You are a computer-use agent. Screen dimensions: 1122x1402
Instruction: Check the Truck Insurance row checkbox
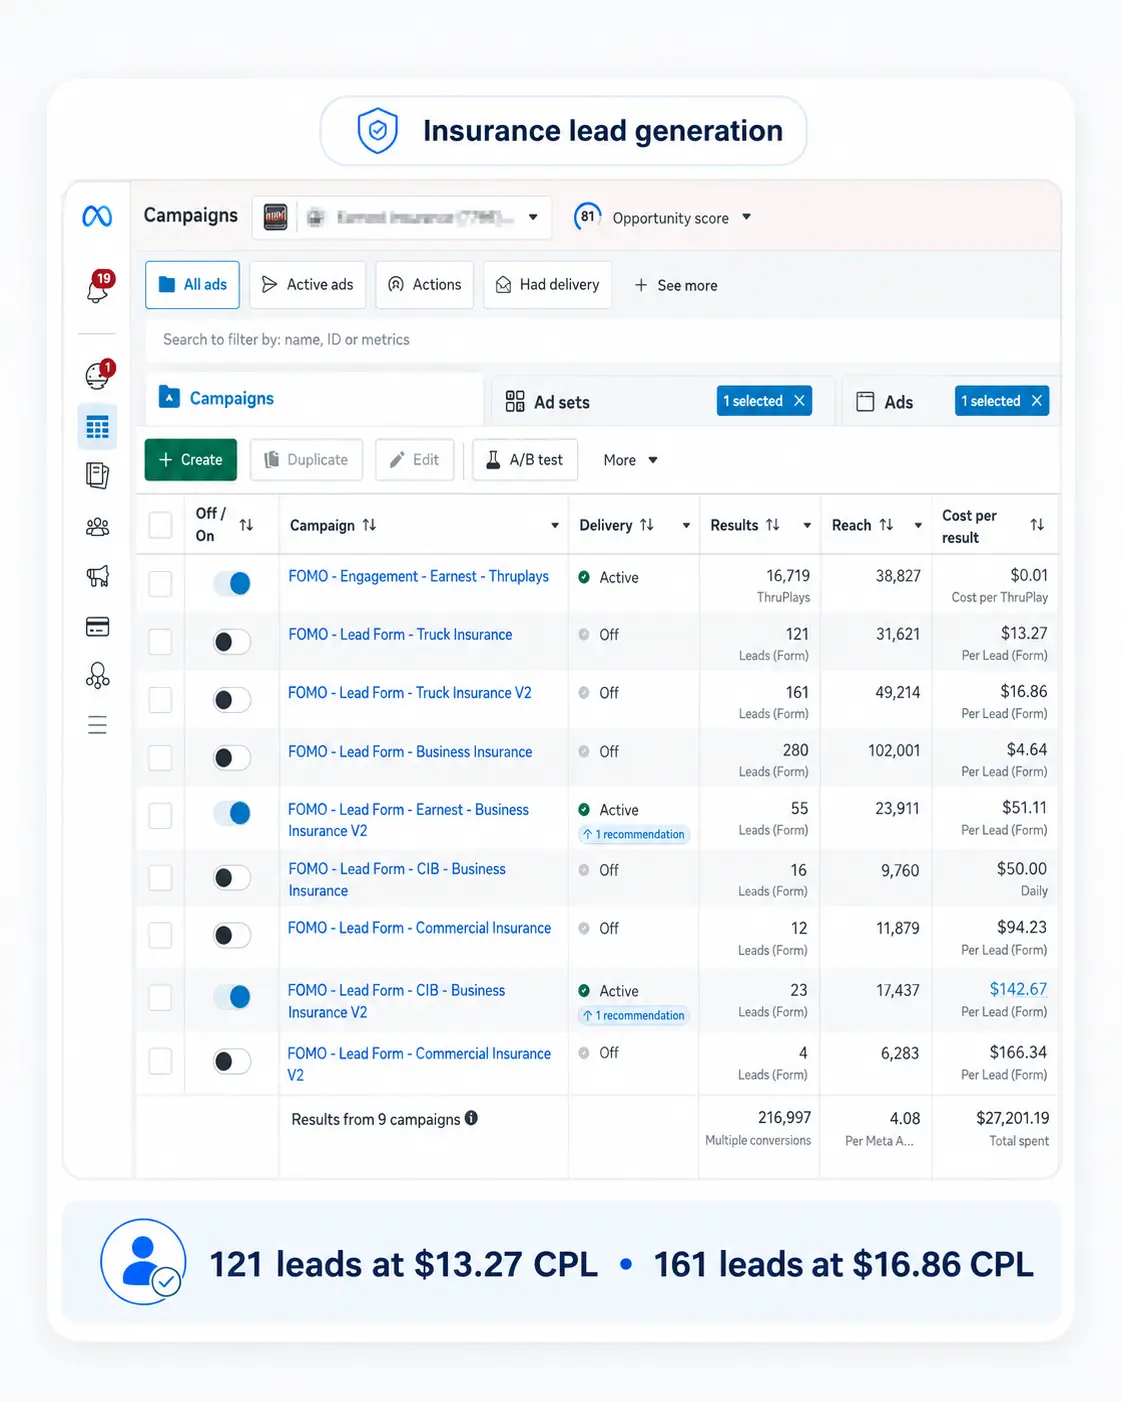[160, 641]
